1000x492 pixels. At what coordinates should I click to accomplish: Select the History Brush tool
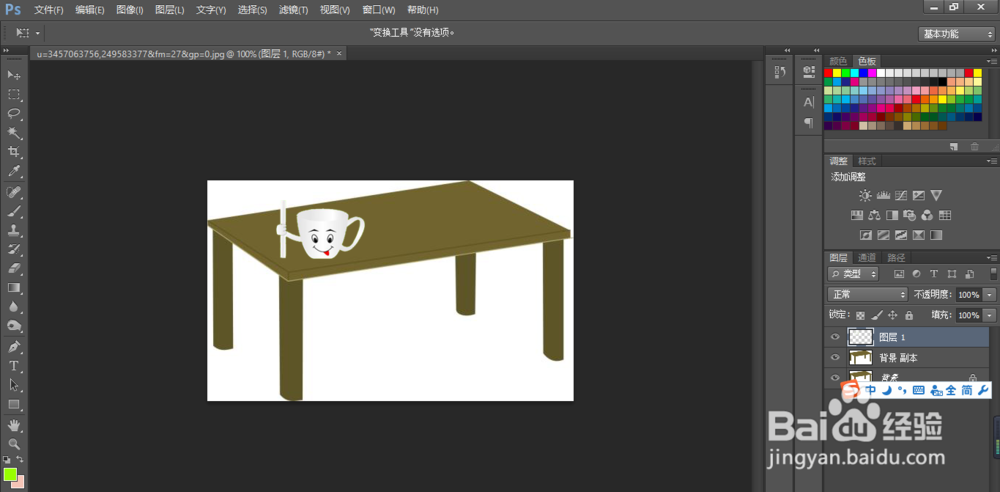[x=13, y=250]
